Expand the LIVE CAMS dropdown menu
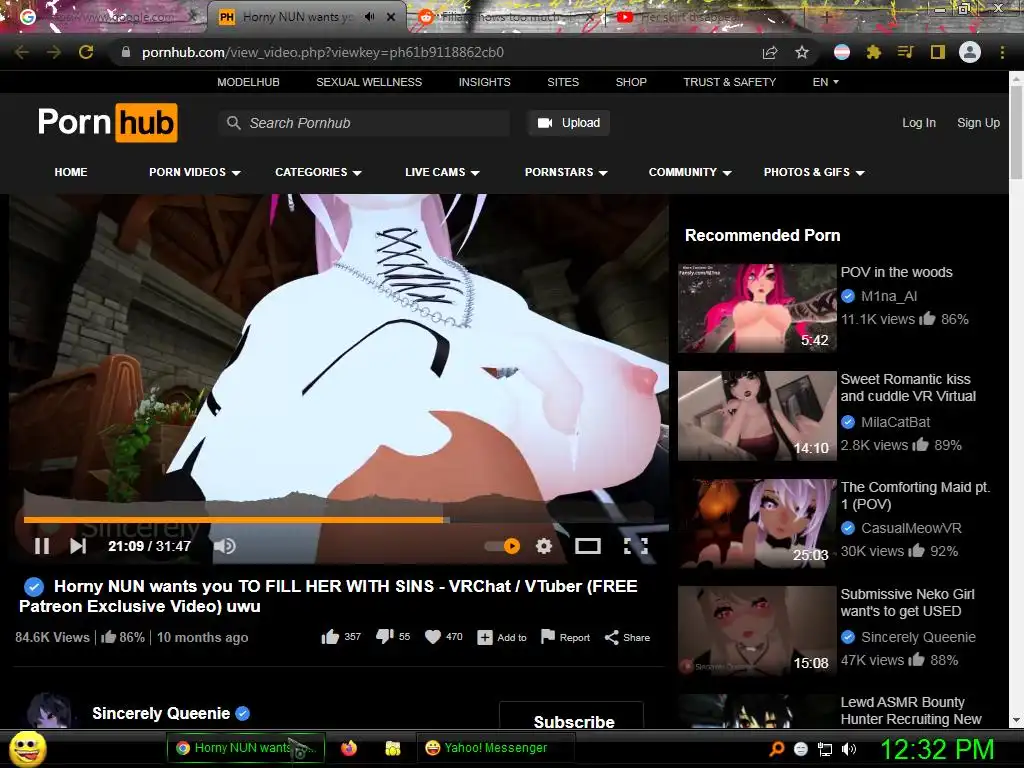This screenshot has width=1024, height=768. pyautogui.click(x=442, y=172)
